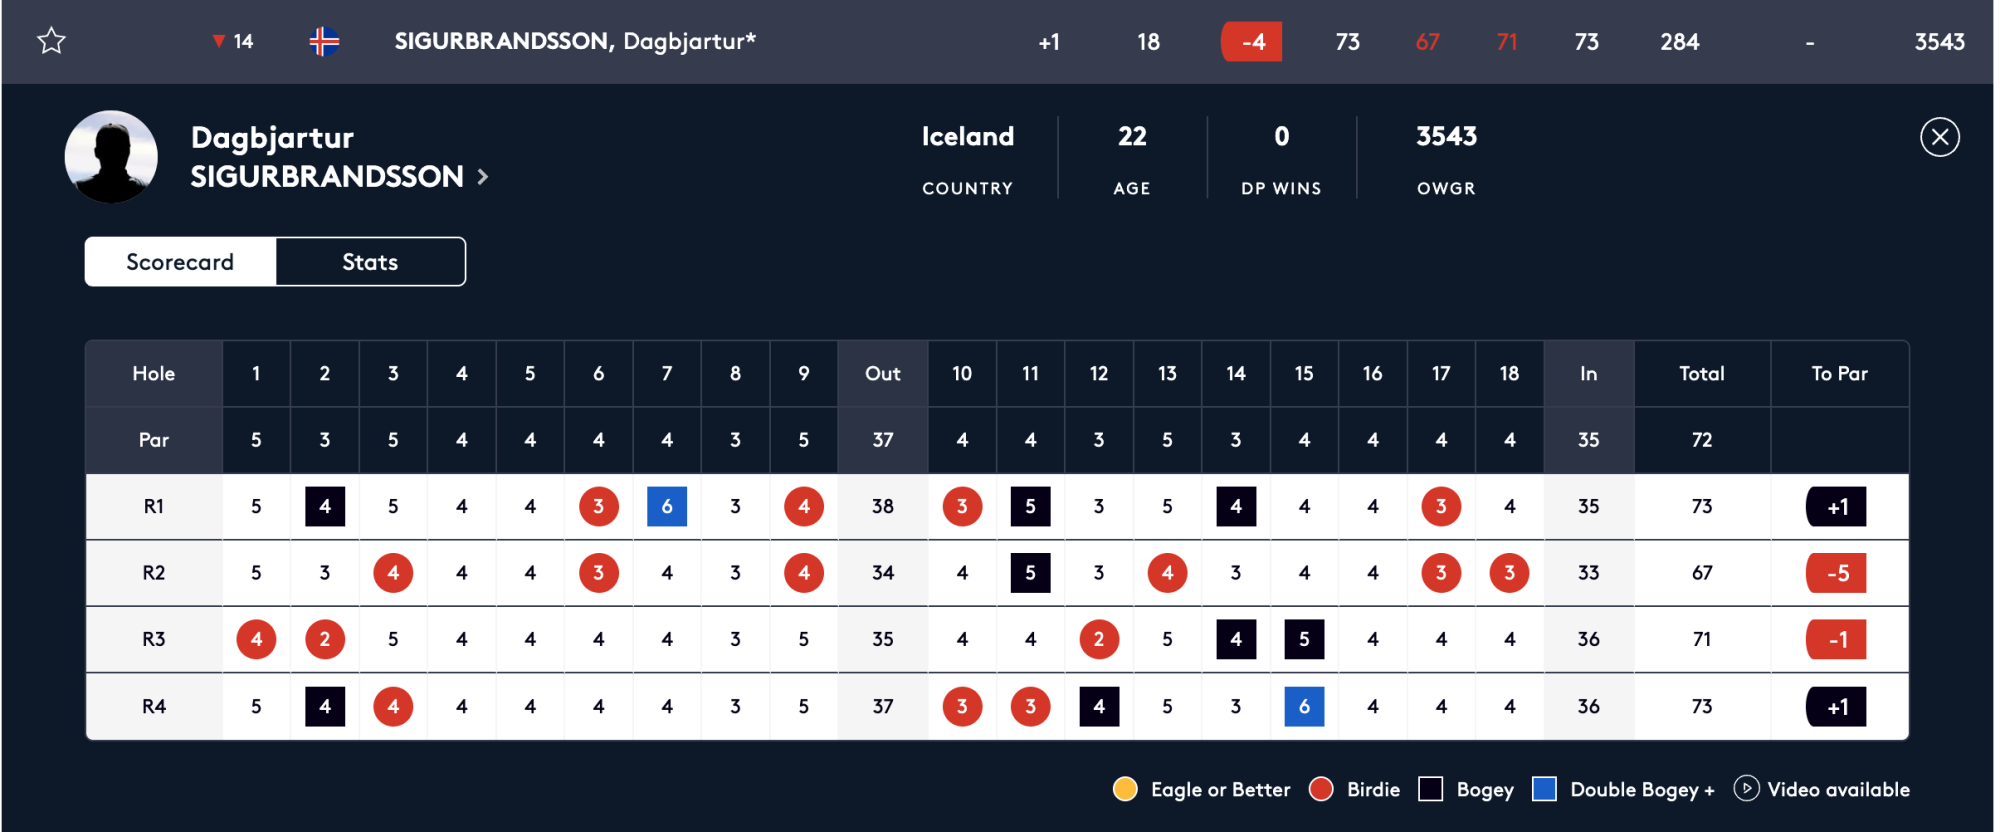Click the red 67 round score
2000x832 pixels.
click(1427, 42)
